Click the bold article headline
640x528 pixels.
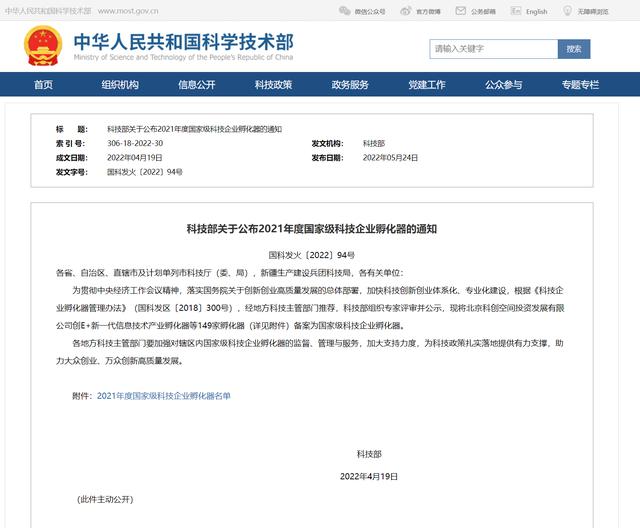point(312,229)
